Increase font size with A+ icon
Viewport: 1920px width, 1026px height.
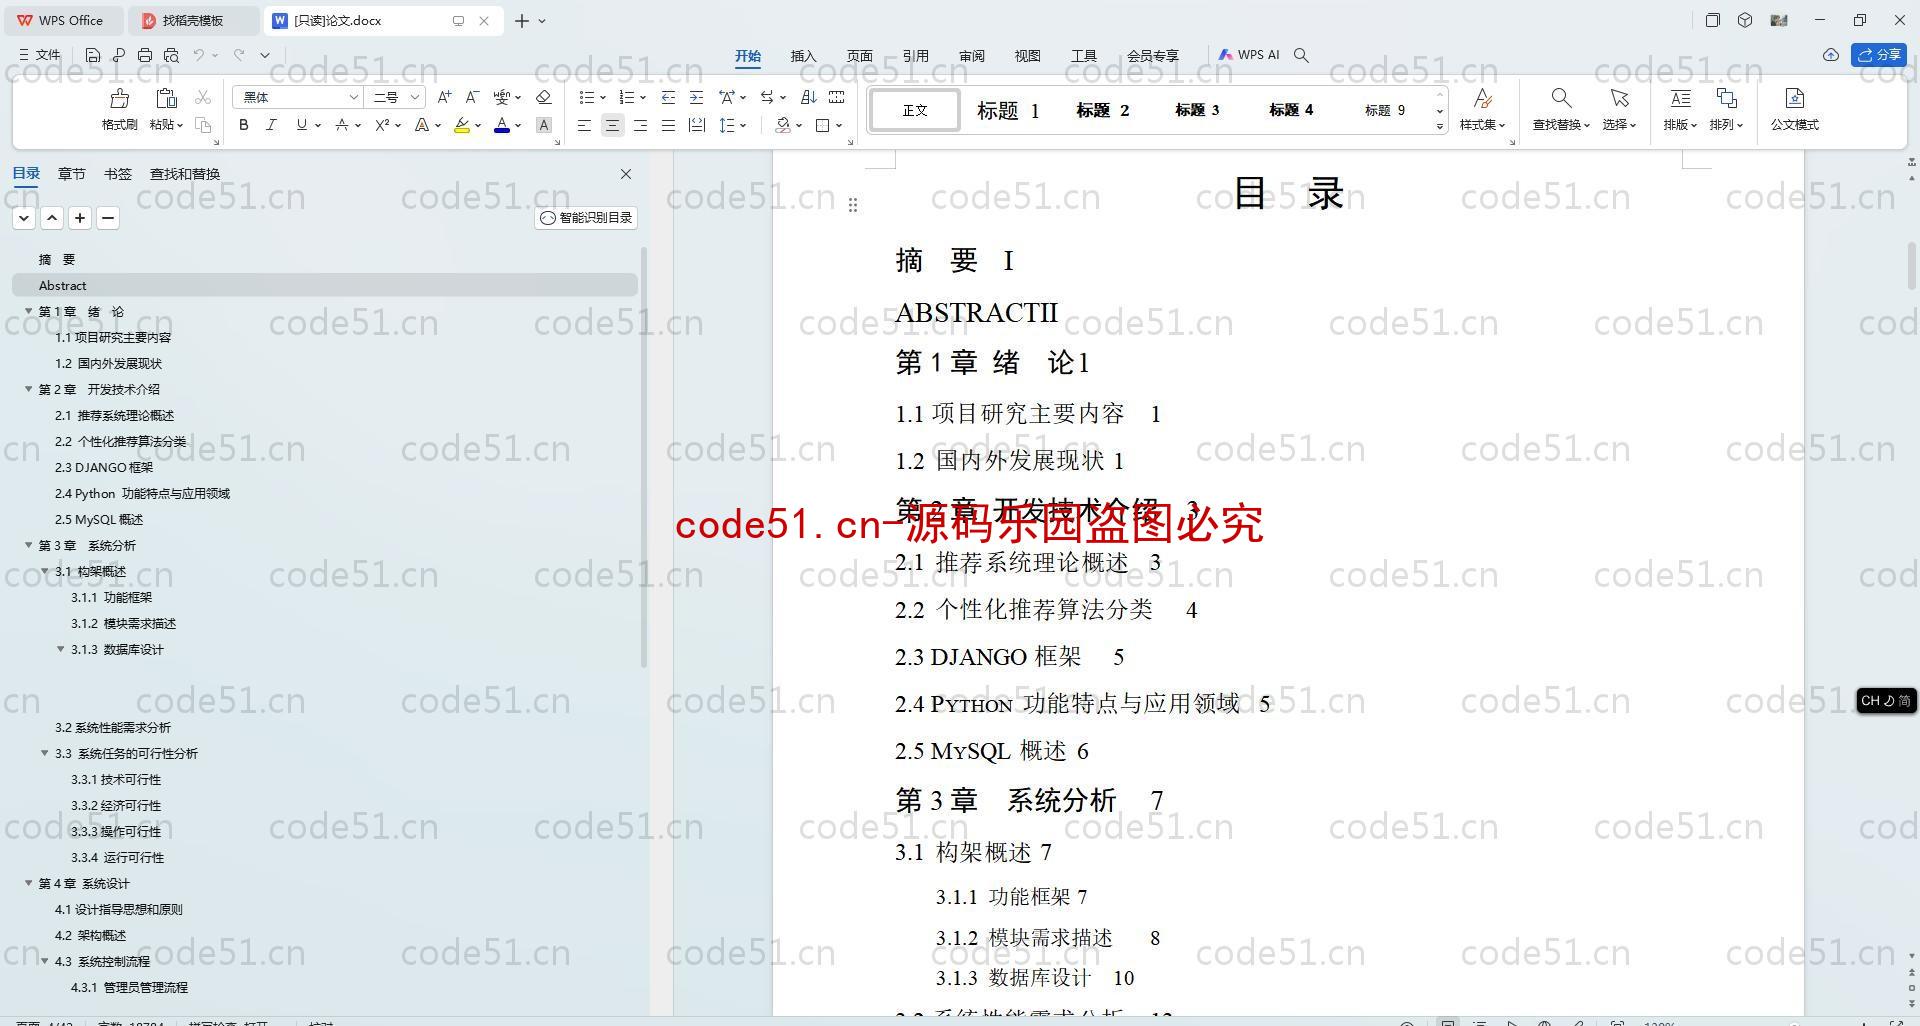coord(444,97)
